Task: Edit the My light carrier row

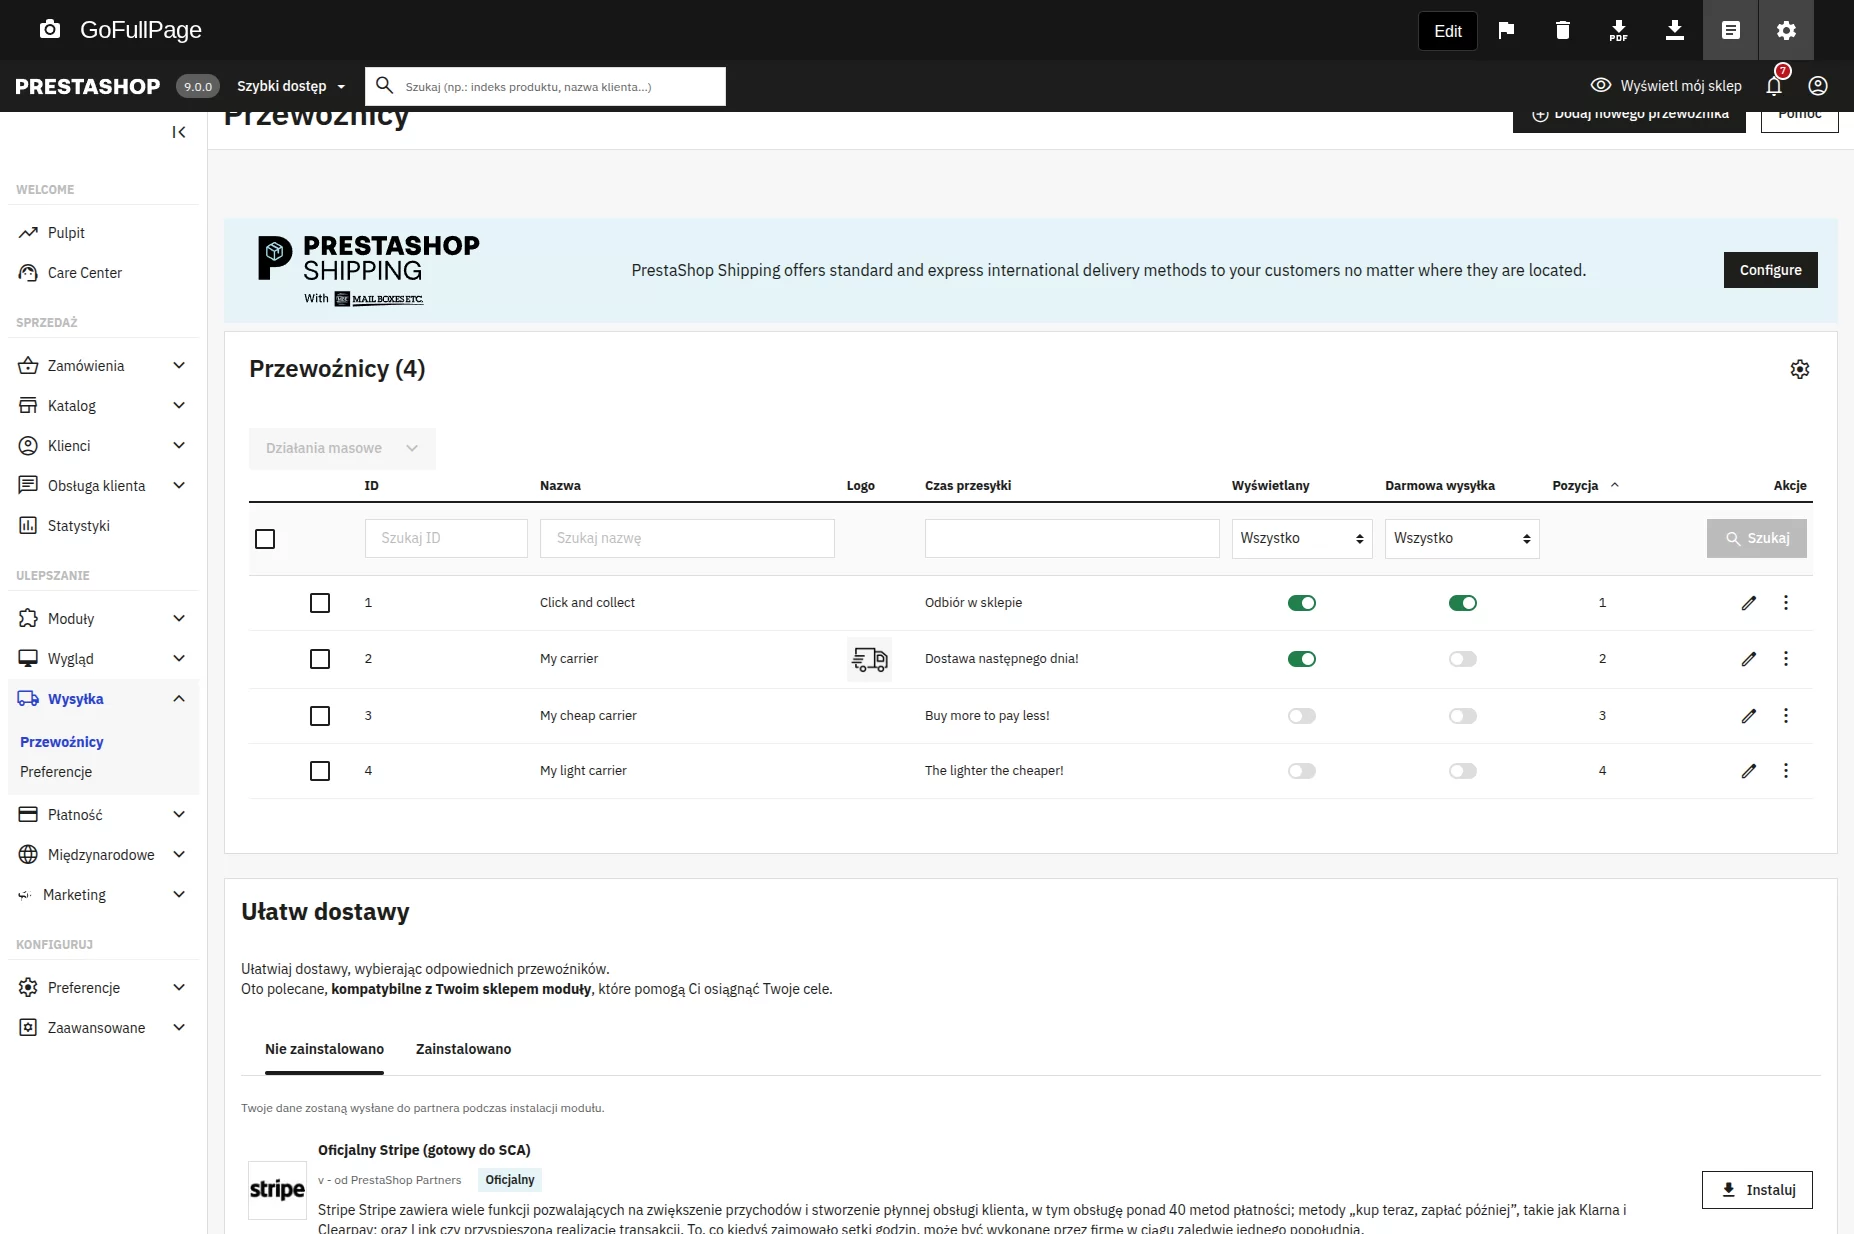Action: pyautogui.click(x=1748, y=771)
